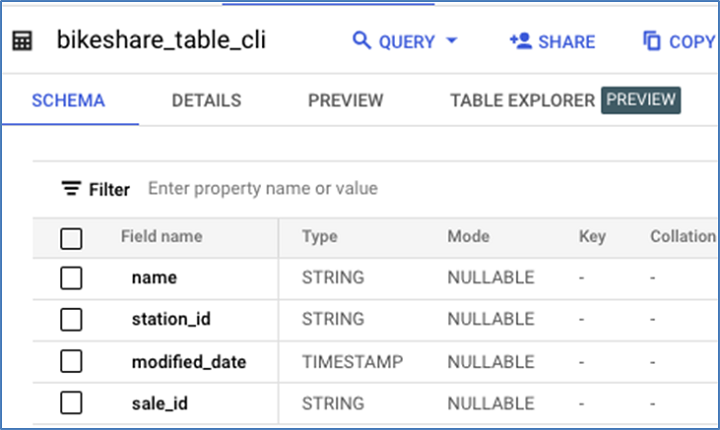Switch to the Schema tab
Image resolution: width=720 pixels, height=430 pixels.
[x=68, y=101]
